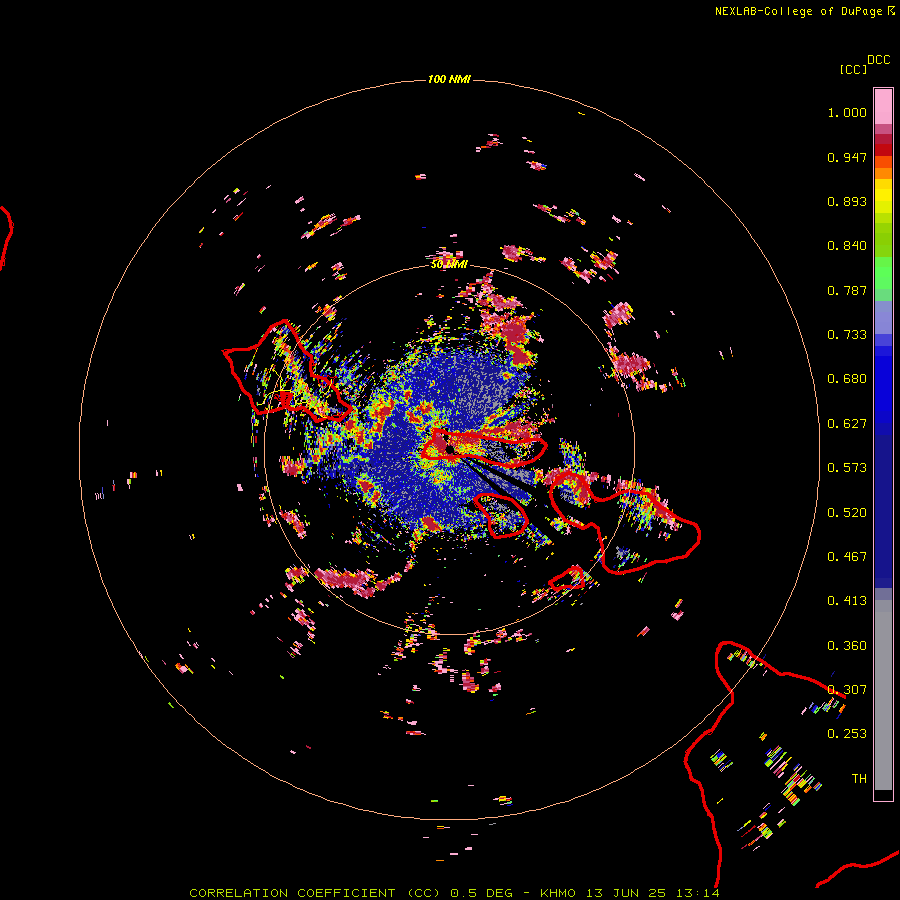Select the 0.413 value on the scale
The height and width of the screenshot is (900, 900).
pyautogui.click(x=847, y=601)
